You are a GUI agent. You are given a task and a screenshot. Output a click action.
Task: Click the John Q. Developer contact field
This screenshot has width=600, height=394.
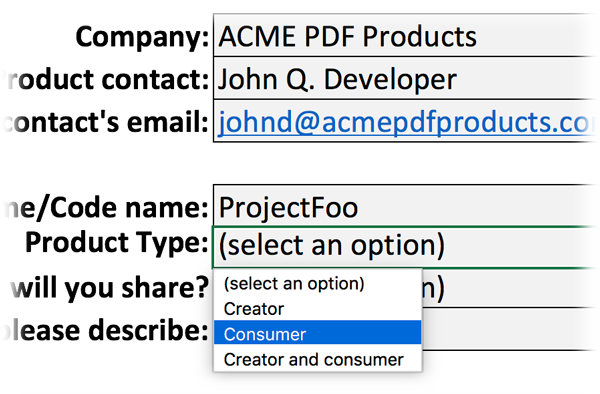click(x=406, y=78)
